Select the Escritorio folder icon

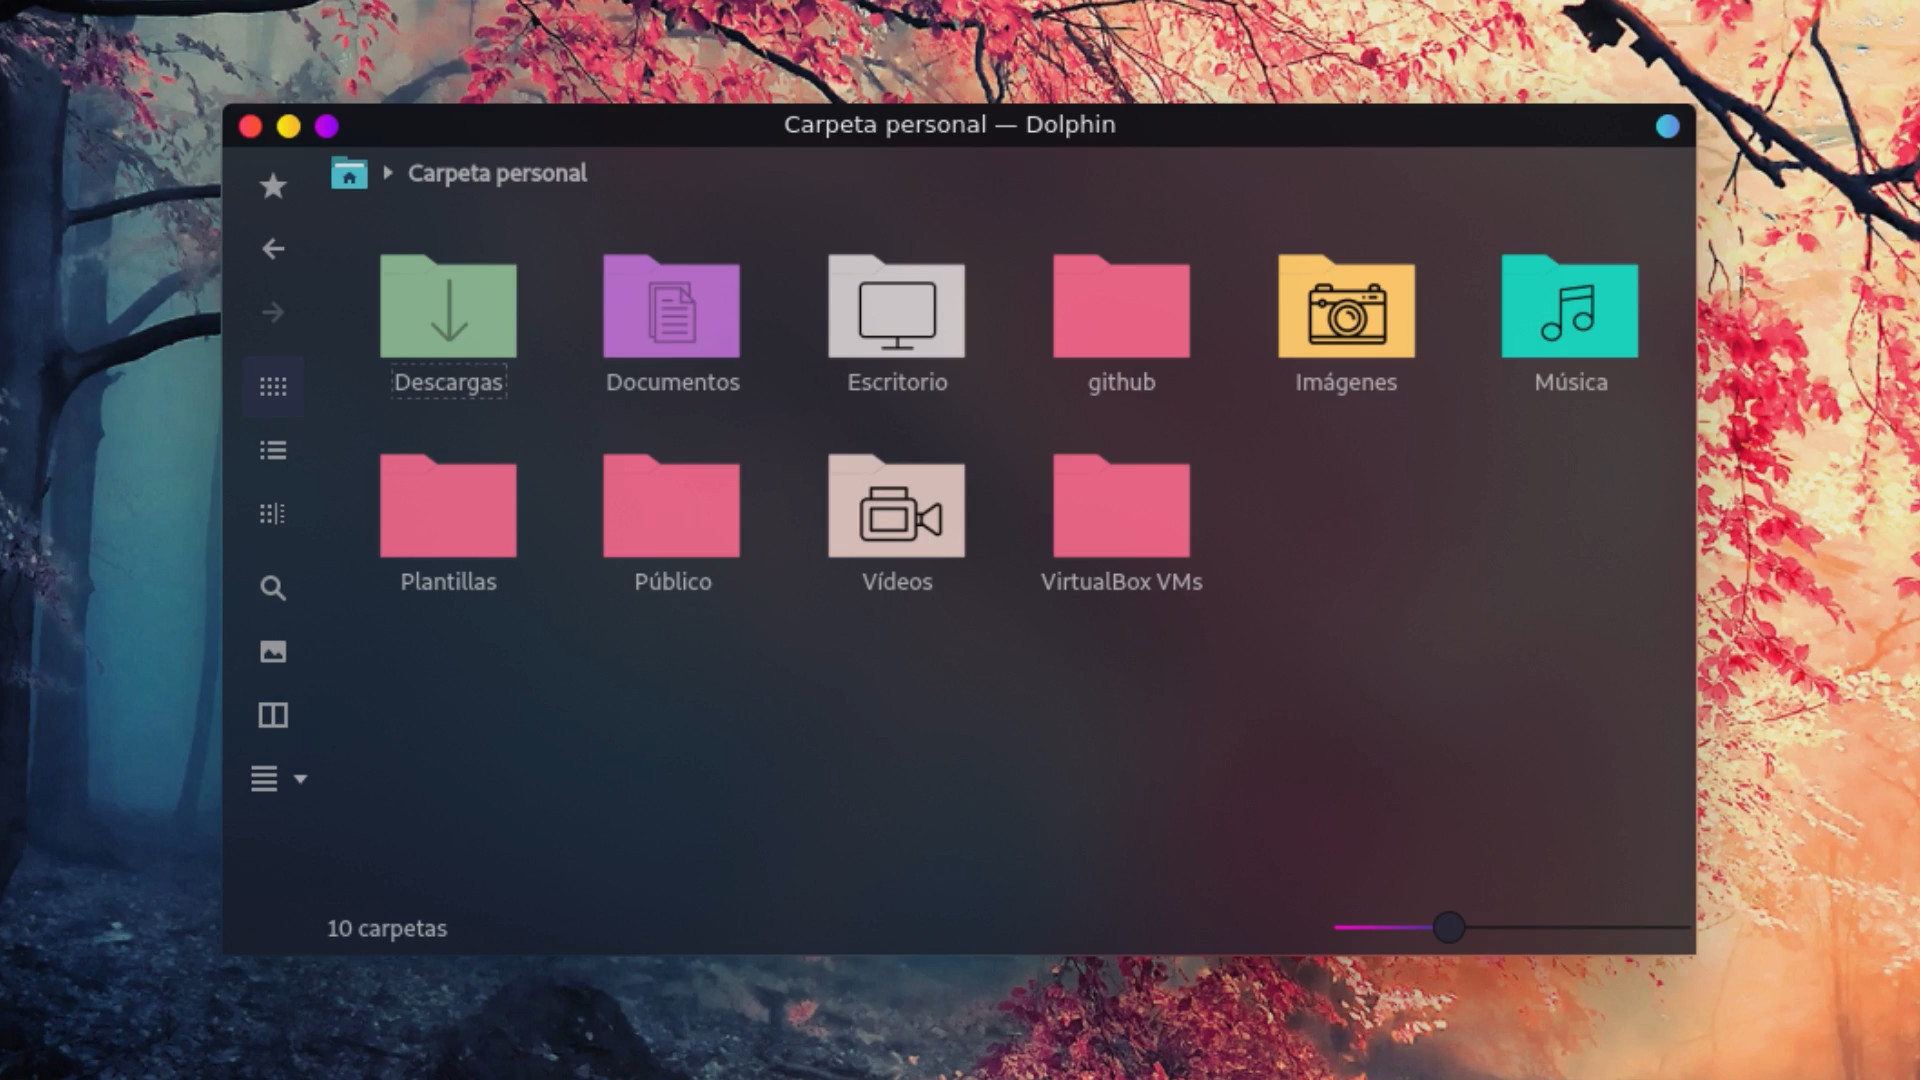897,306
